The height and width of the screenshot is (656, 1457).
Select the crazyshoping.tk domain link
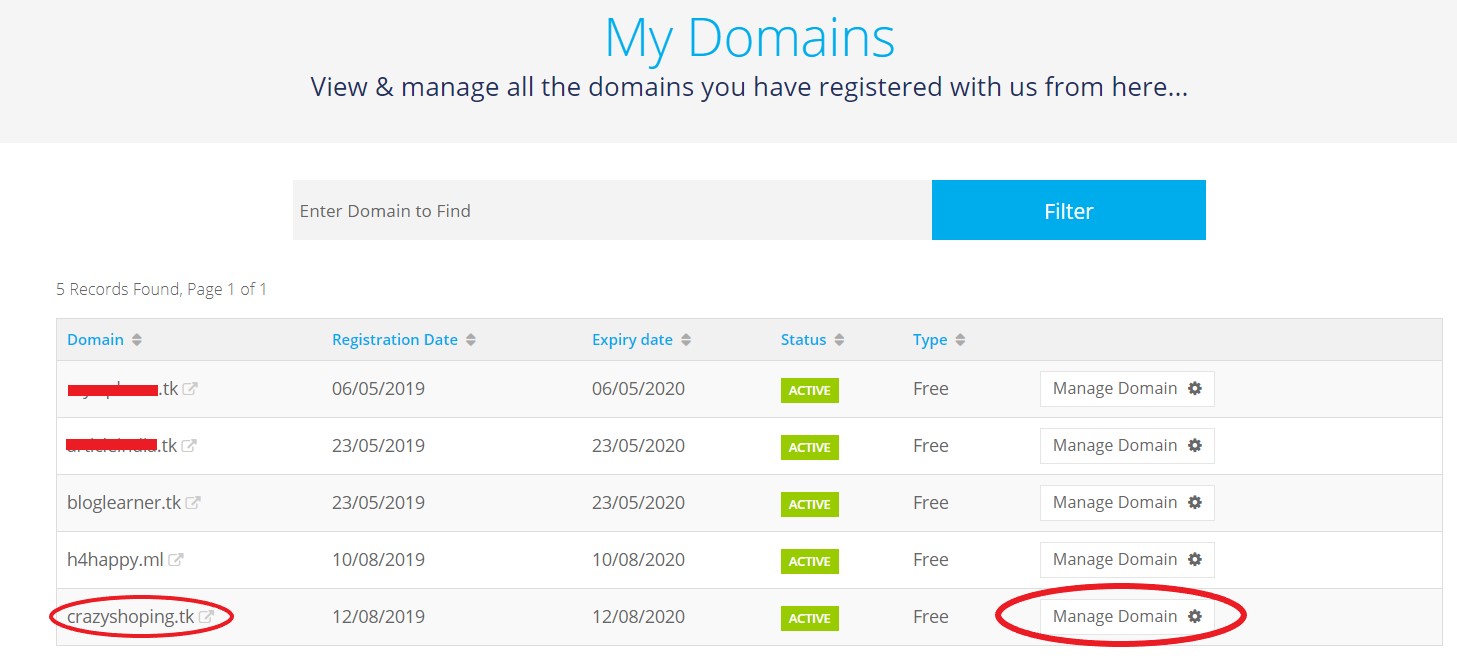131,616
